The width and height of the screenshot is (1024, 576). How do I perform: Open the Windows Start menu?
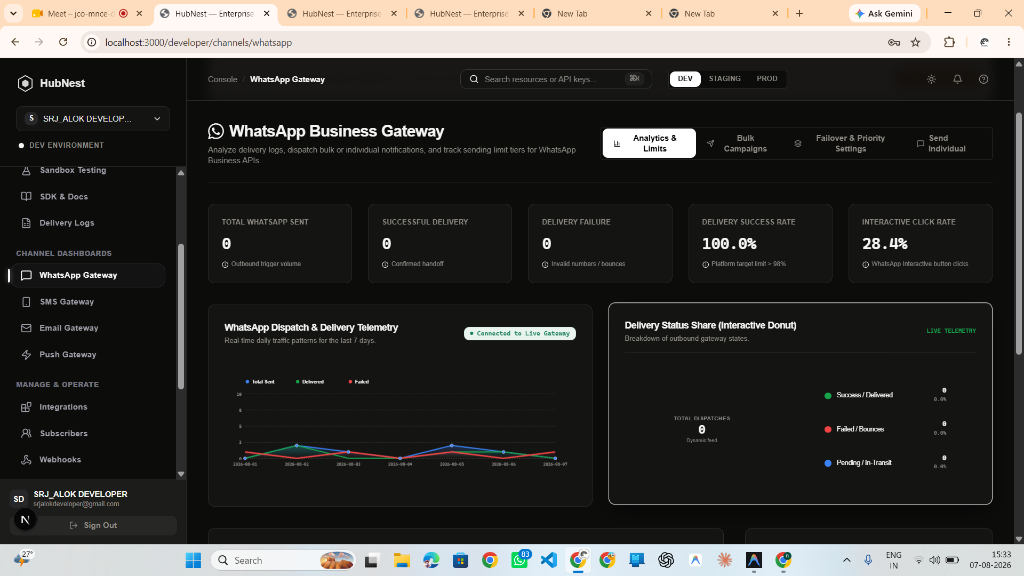pos(193,560)
